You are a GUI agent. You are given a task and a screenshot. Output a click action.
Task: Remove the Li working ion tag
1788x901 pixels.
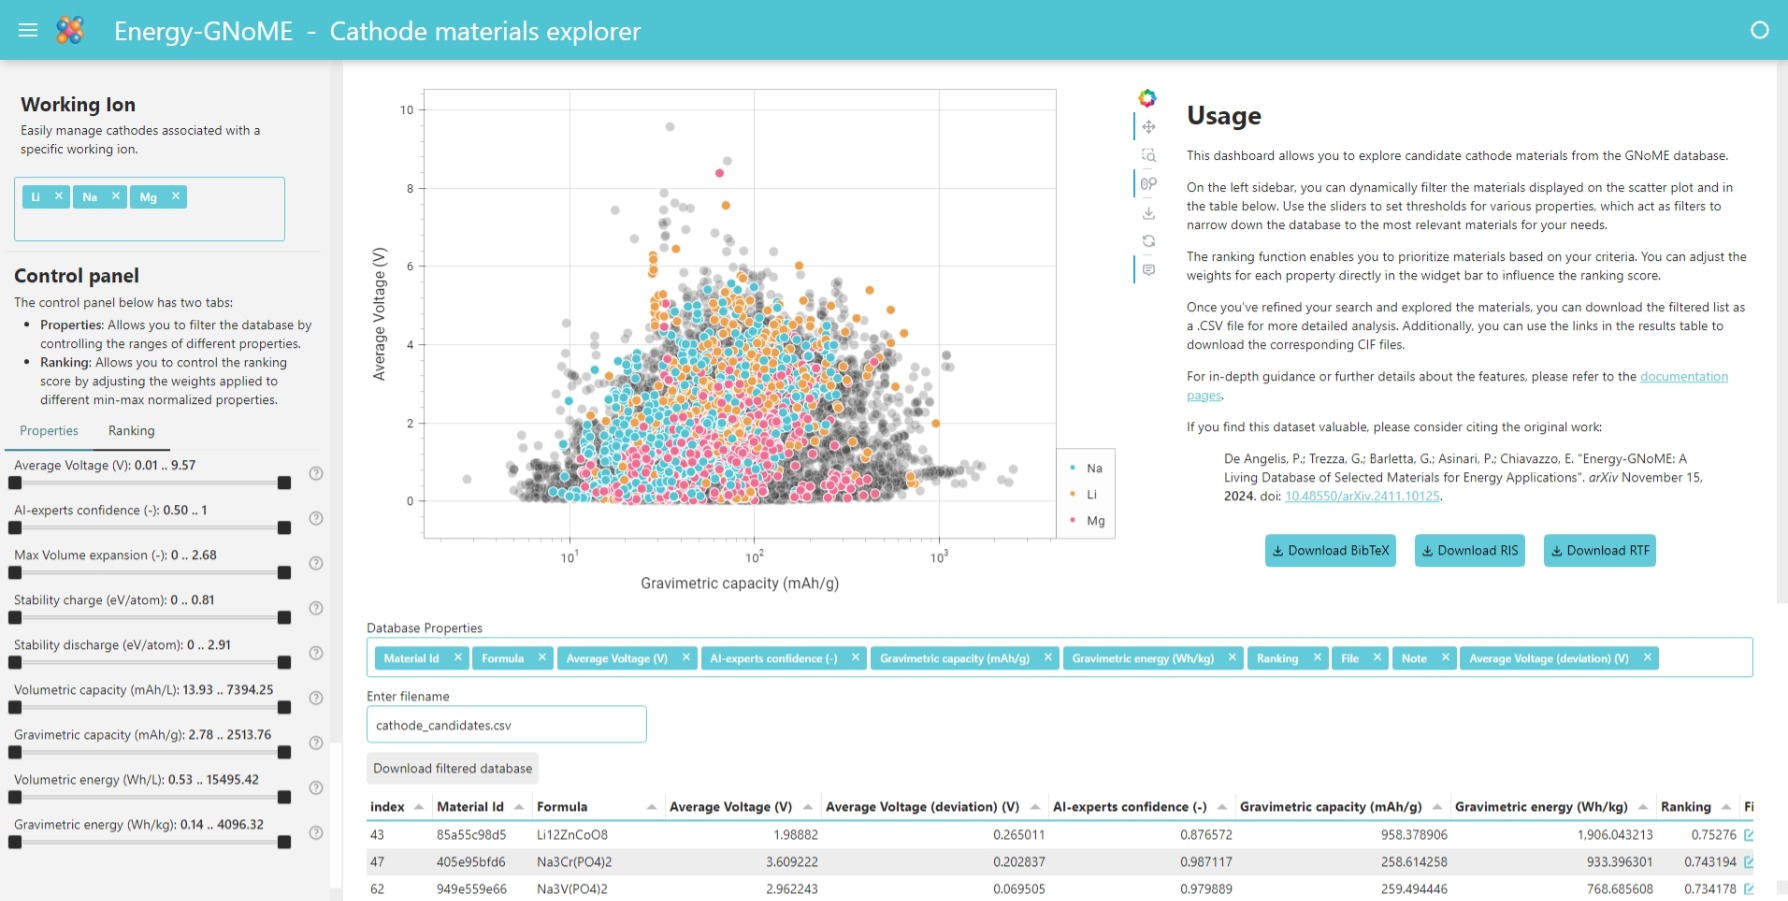point(59,196)
